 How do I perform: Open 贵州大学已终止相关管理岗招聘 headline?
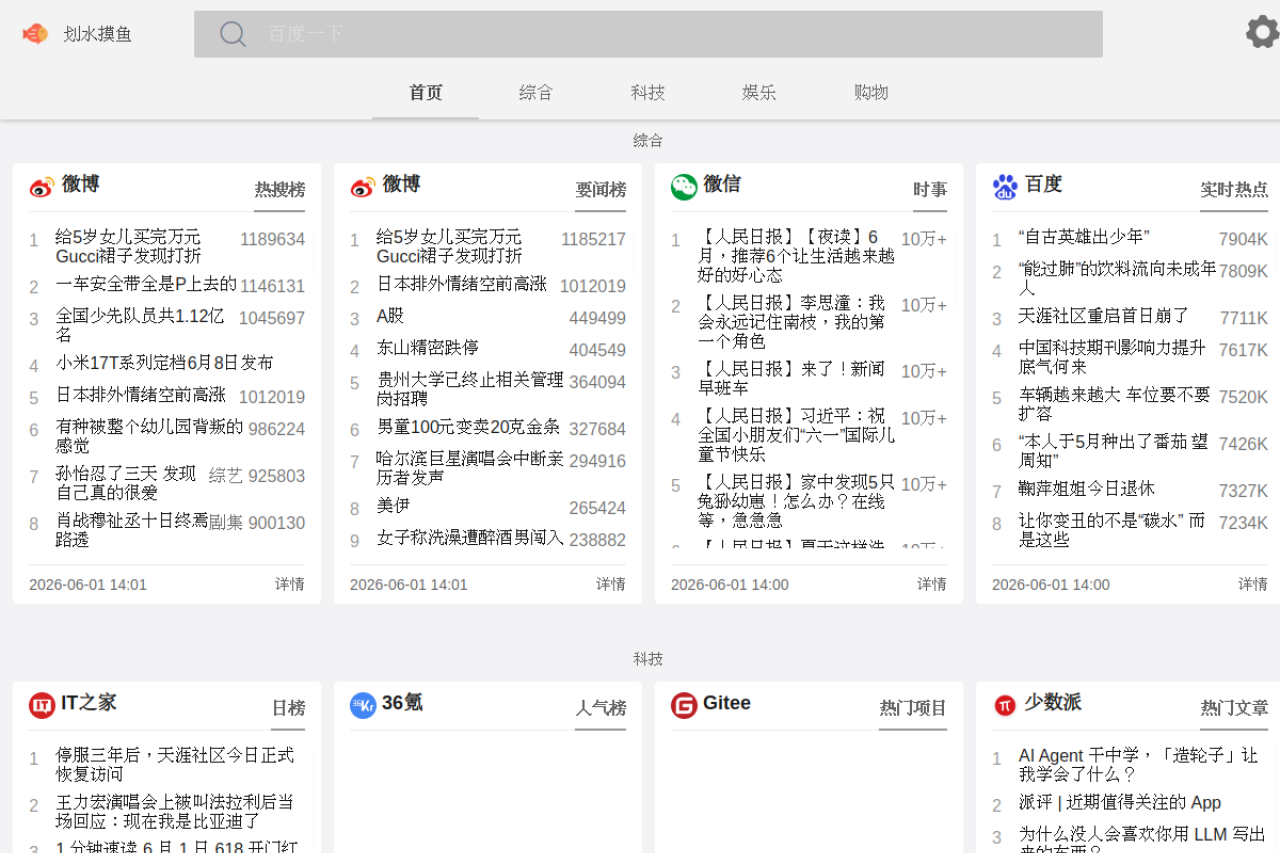(470, 389)
